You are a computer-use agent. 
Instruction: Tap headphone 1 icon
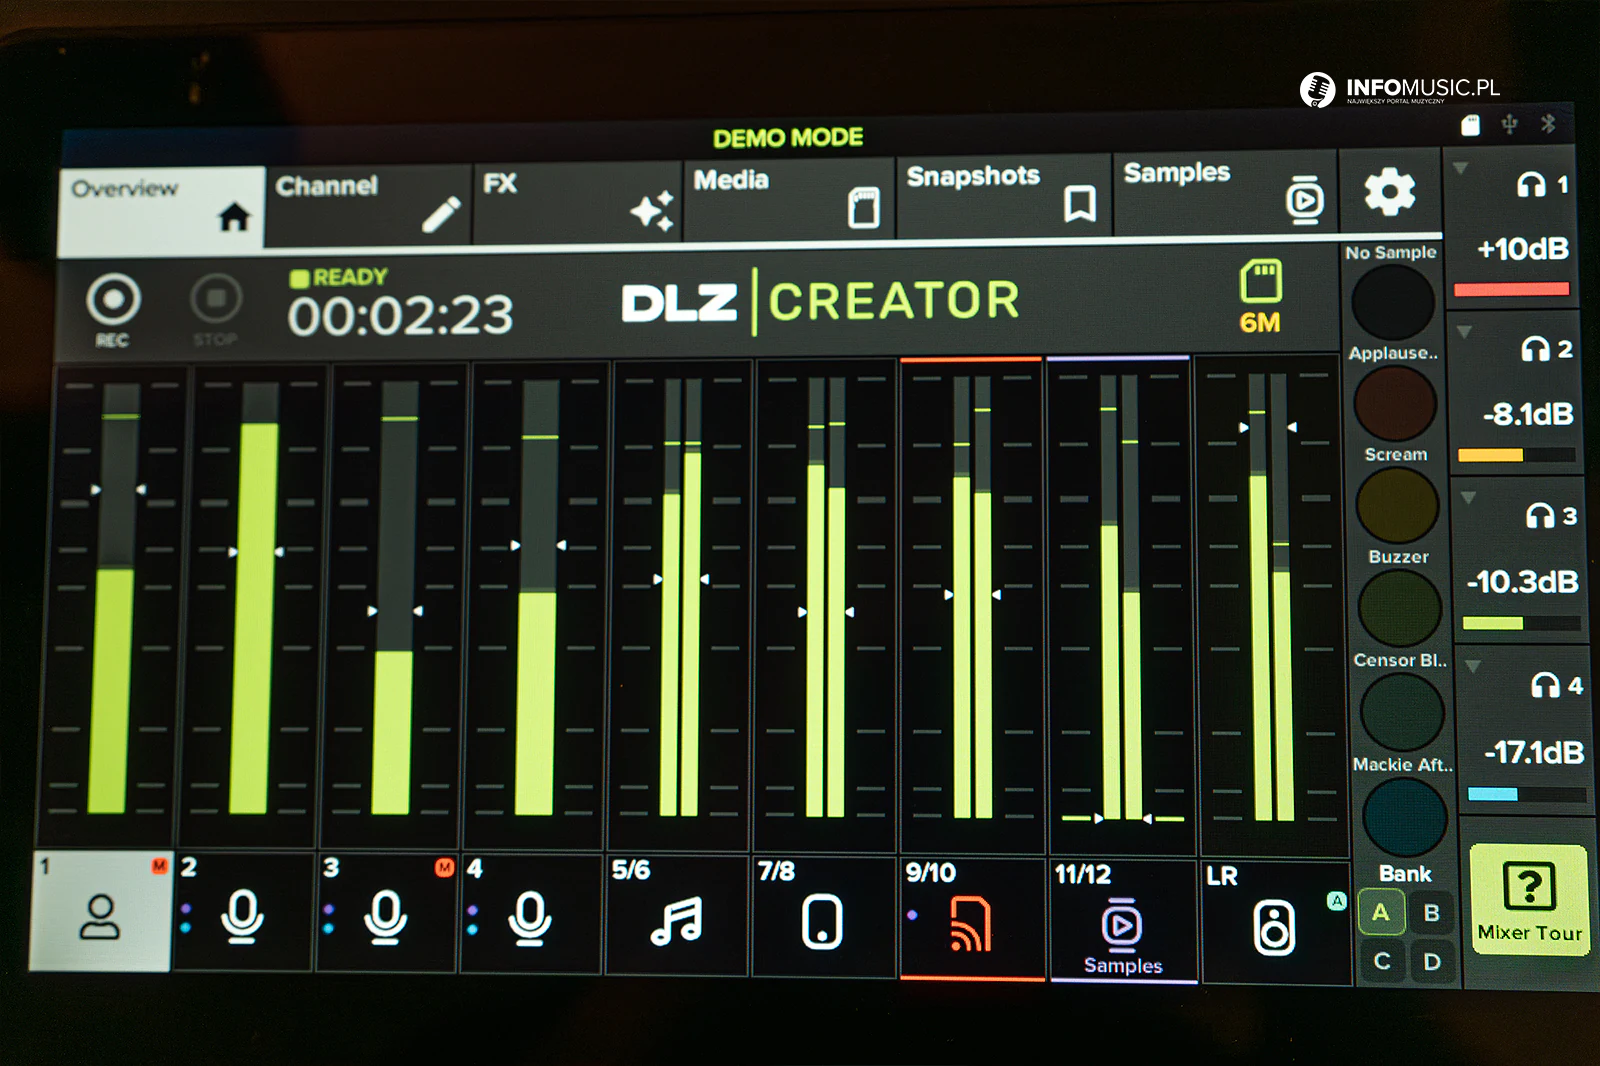(1531, 184)
